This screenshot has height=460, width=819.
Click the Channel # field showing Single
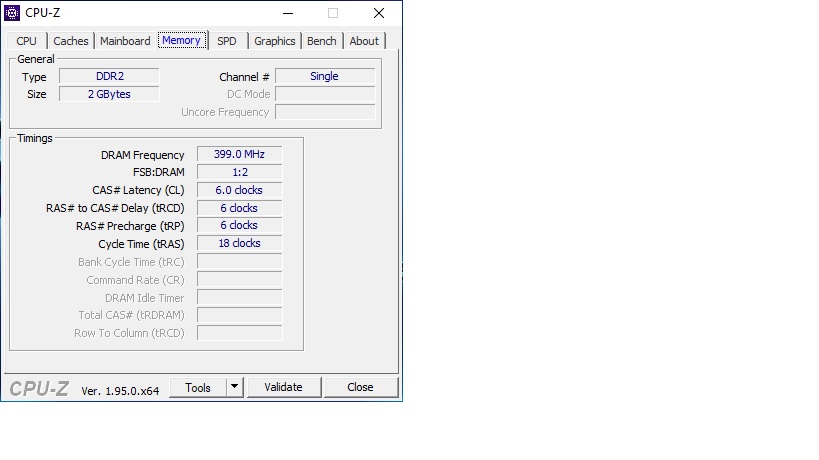(x=325, y=76)
